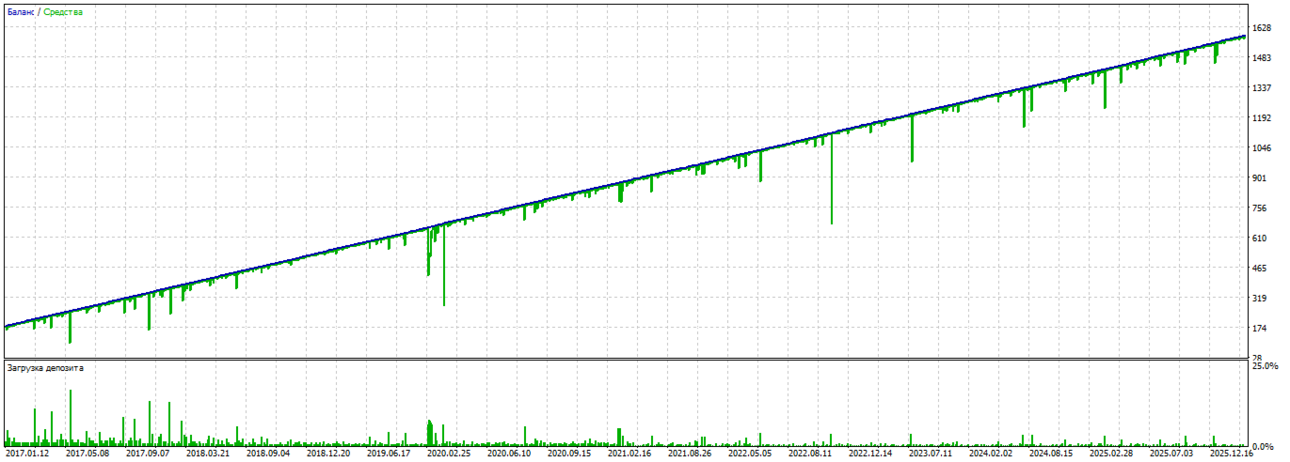Select the 2025.12.16 date label
Screen dimensions: 1290x462
pyautogui.click(x=1231, y=453)
